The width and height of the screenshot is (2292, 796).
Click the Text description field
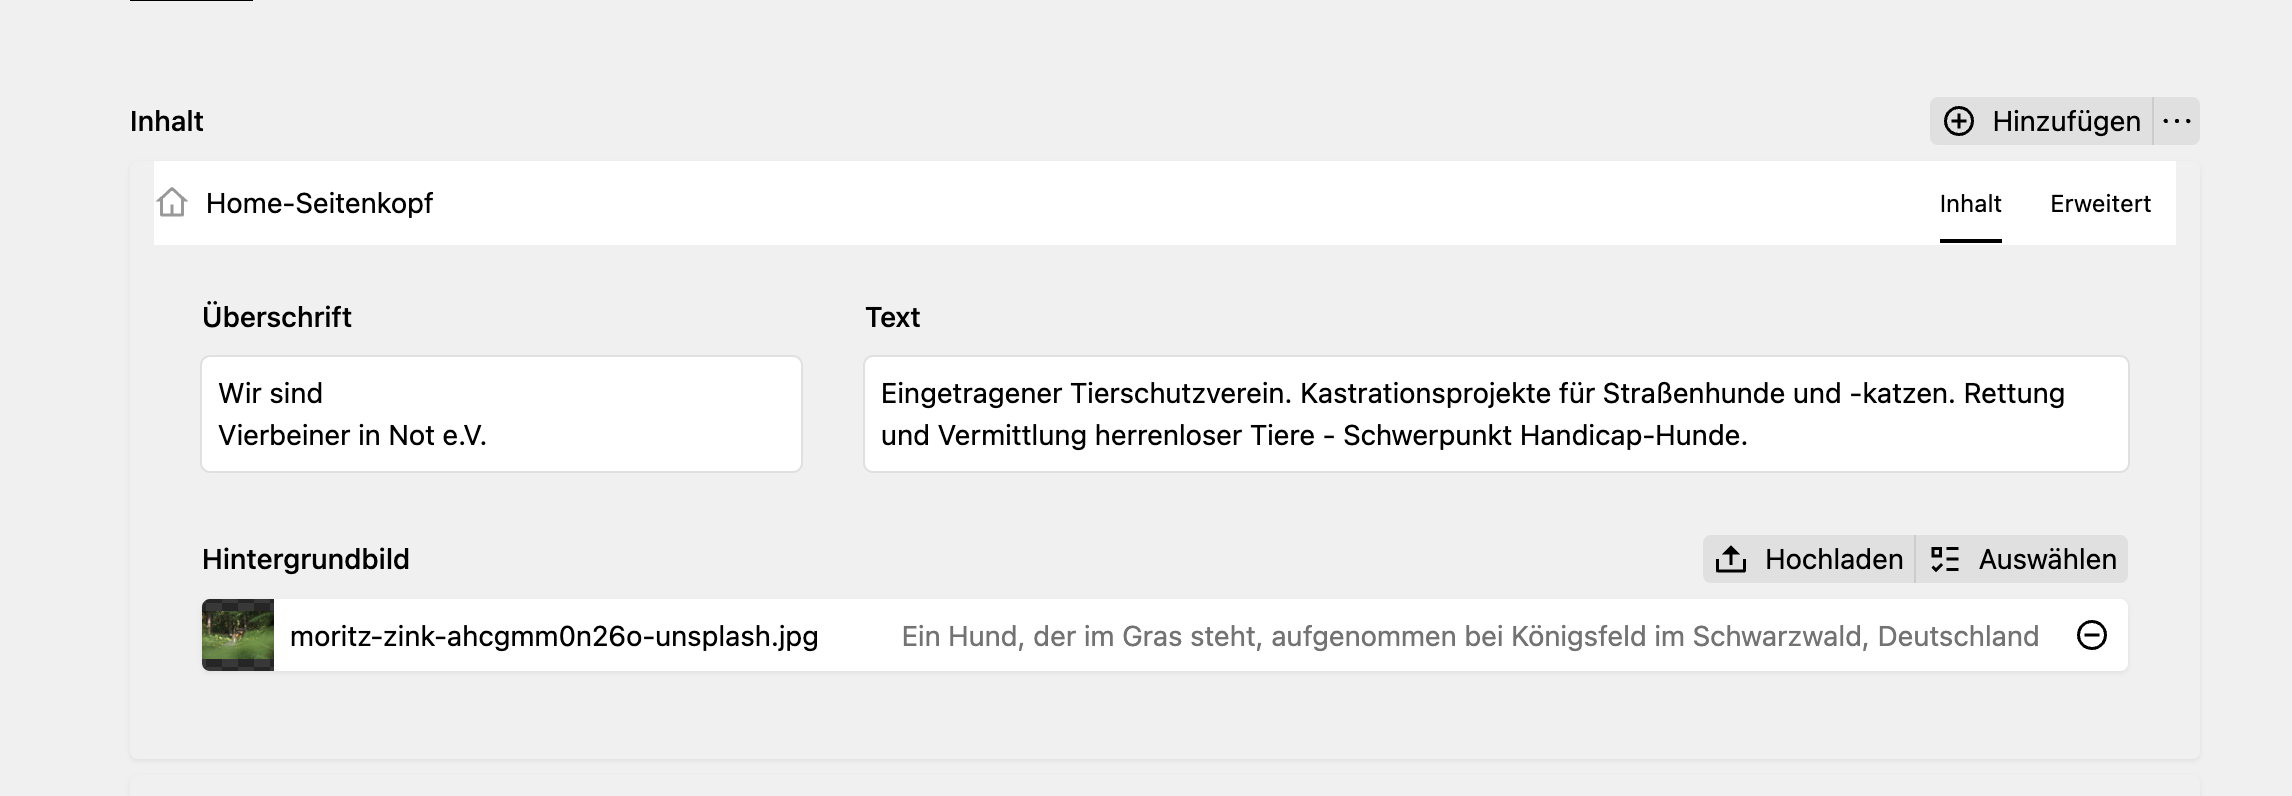tap(1495, 413)
